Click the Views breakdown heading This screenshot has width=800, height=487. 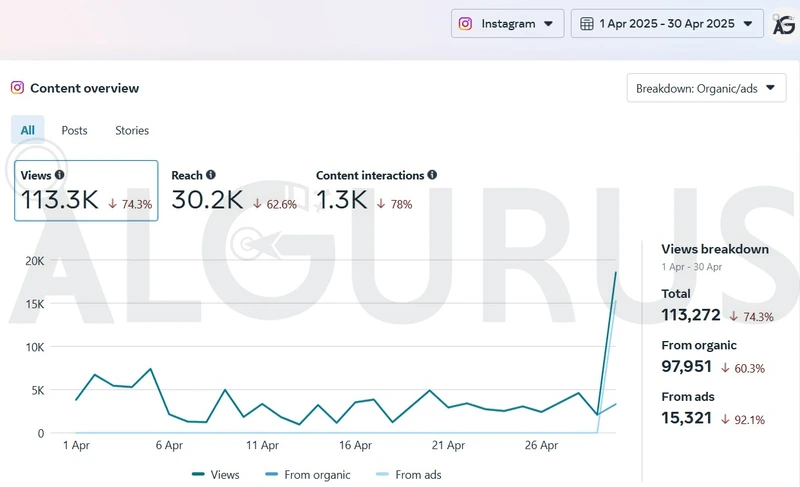point(715,249)
